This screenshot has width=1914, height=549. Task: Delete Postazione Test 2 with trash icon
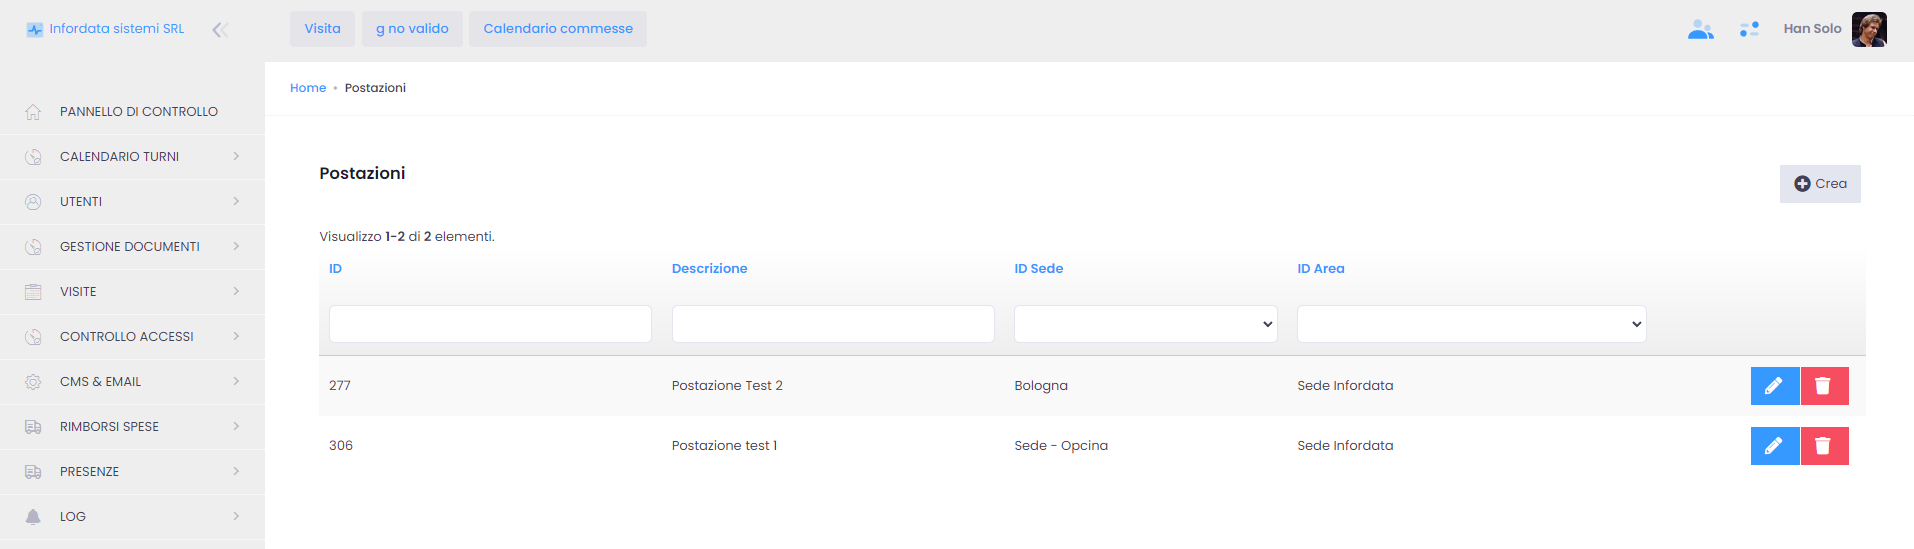1824,386
